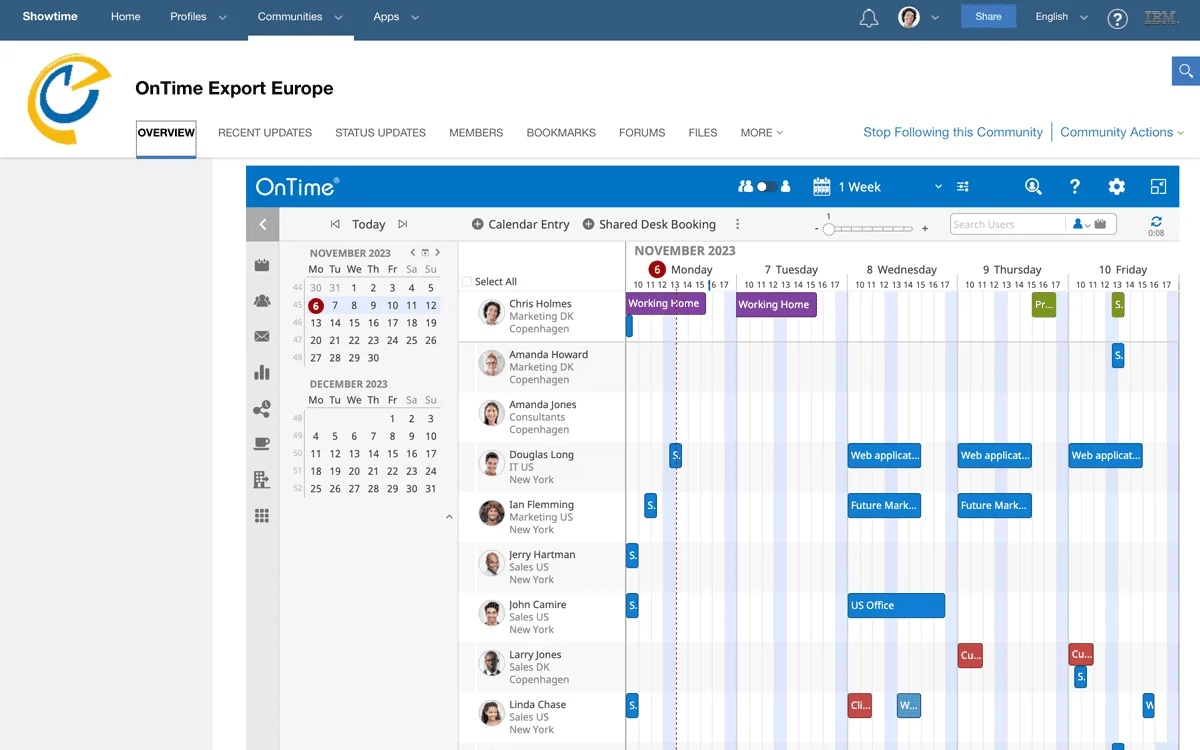Image resolution: width=1200 pixels, height=750 pixels.
Task: Open the Communities dropdown menu
Action: pos(300,17)
